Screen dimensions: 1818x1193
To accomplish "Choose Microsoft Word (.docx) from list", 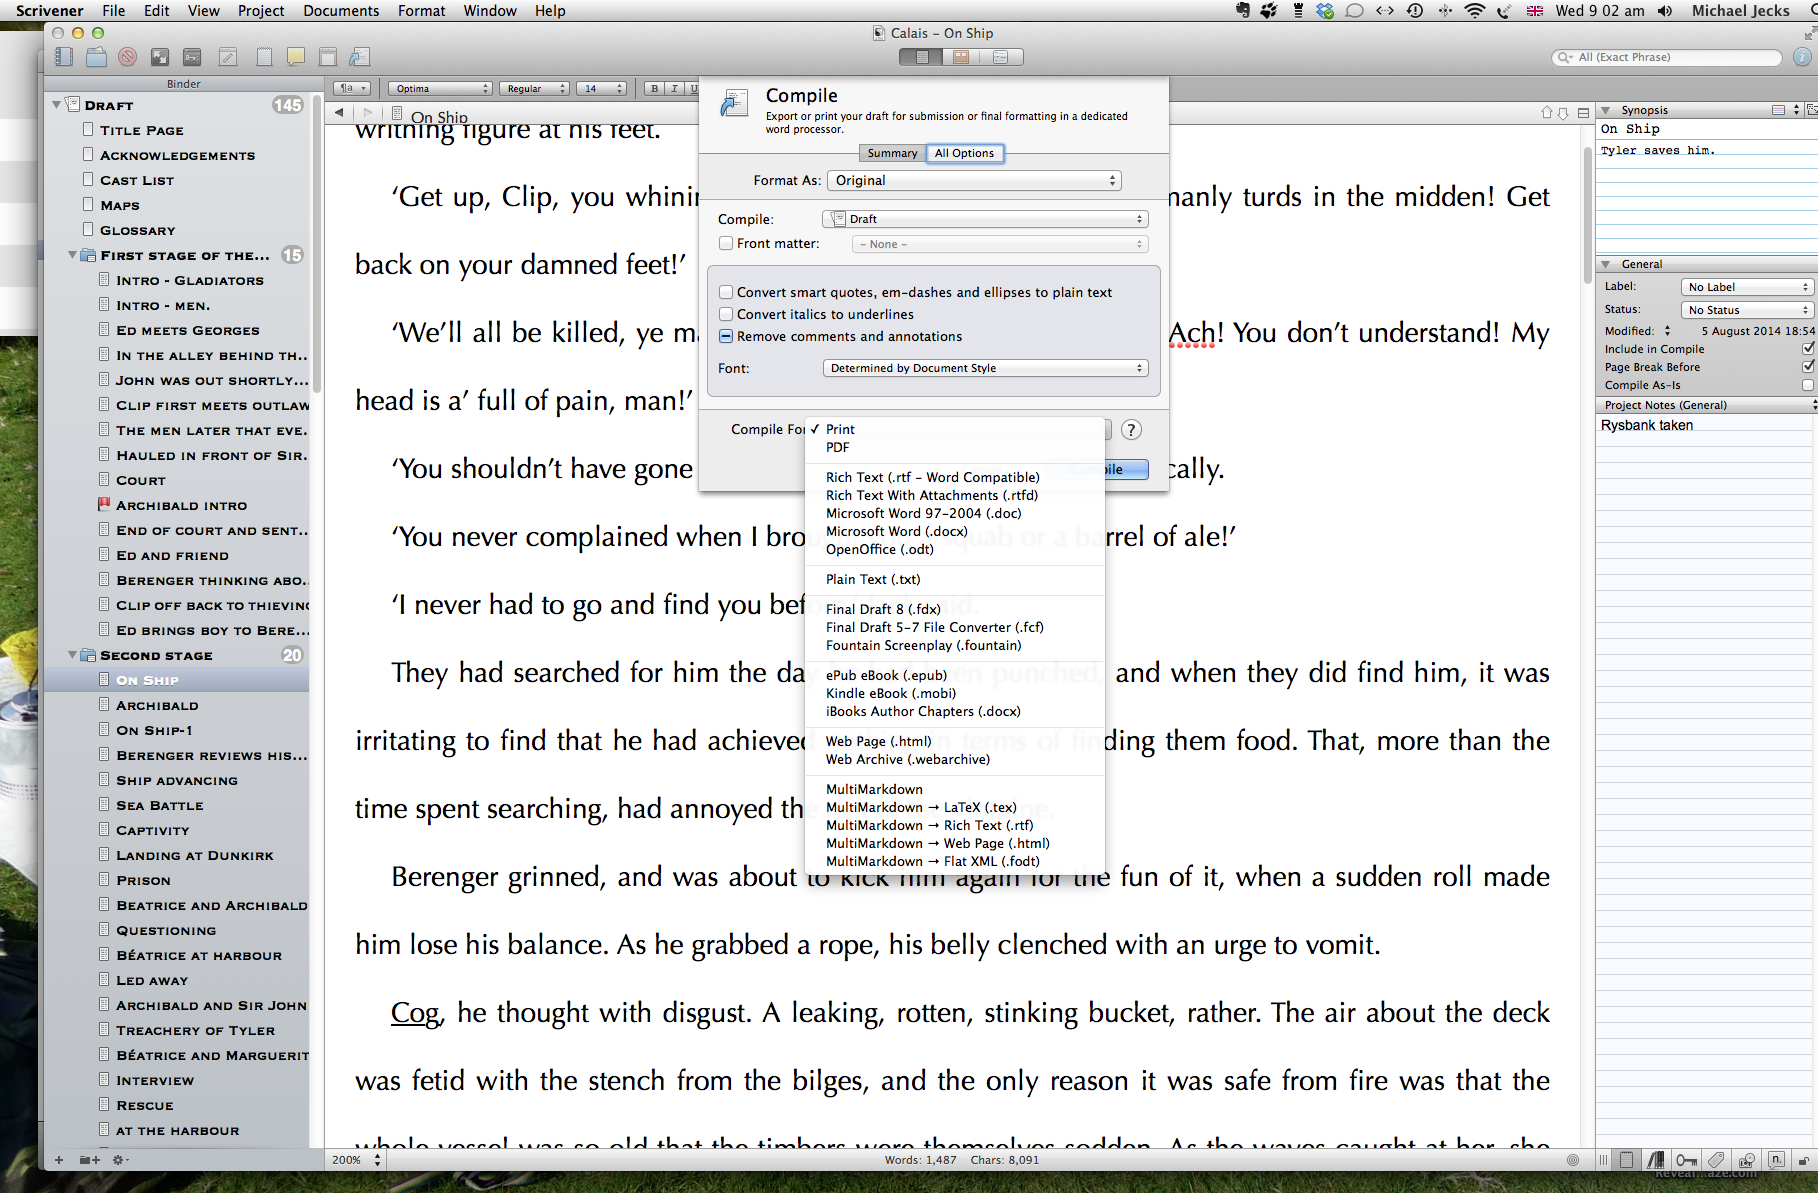I will pyautogui.click(x=896, y=531).
